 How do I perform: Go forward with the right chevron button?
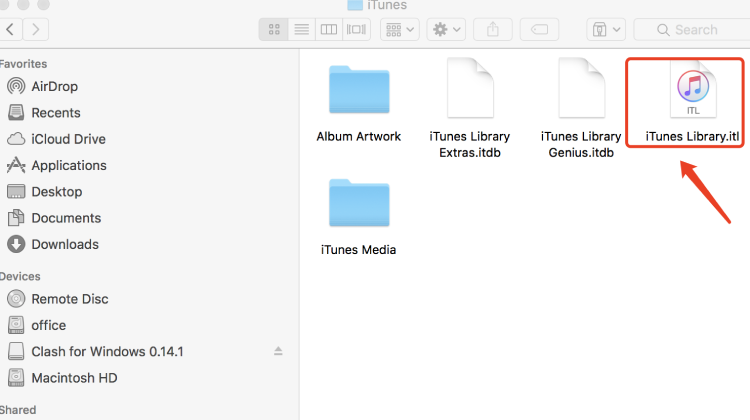pyautogui.click(x=35, y=30)
